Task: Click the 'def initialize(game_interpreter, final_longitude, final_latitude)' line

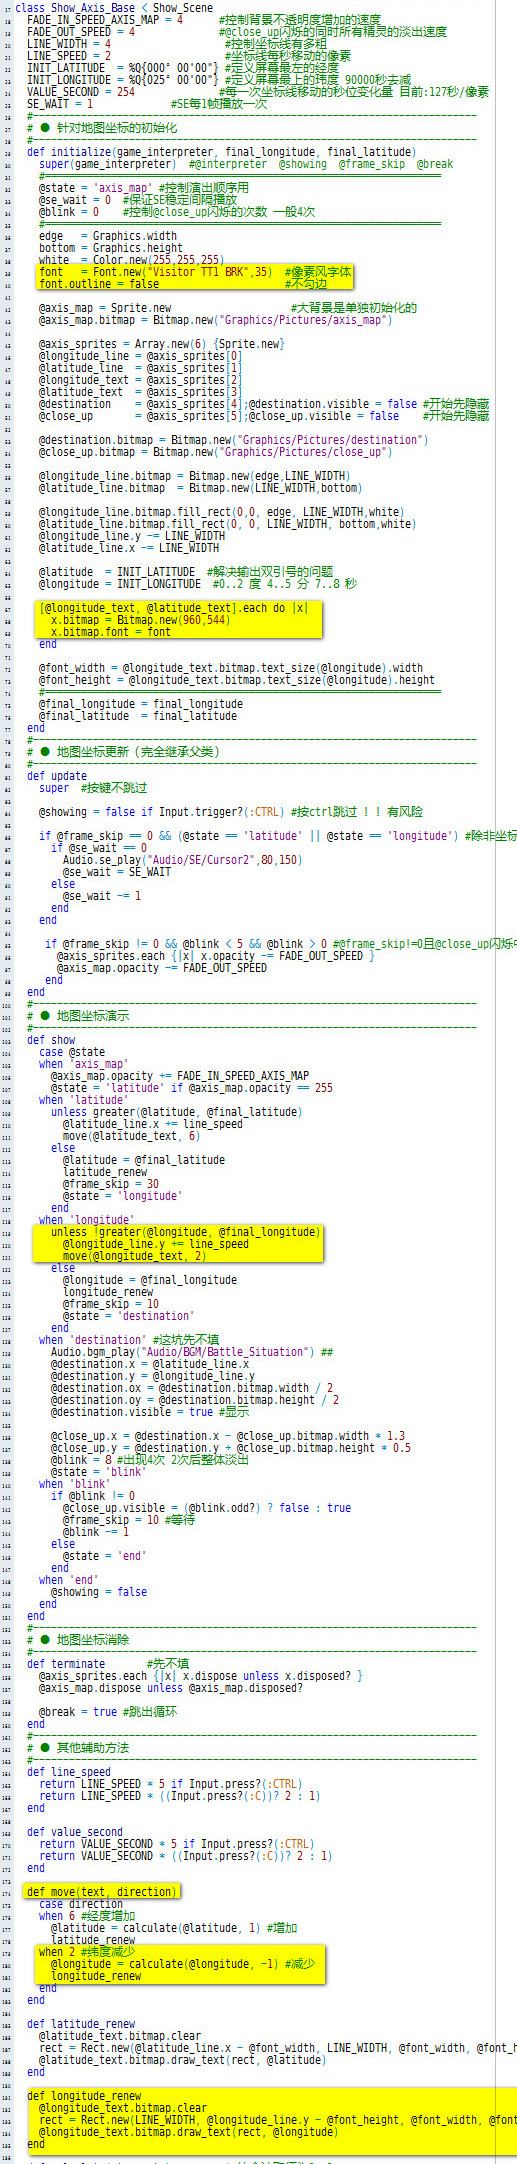Action: [221, 151]
